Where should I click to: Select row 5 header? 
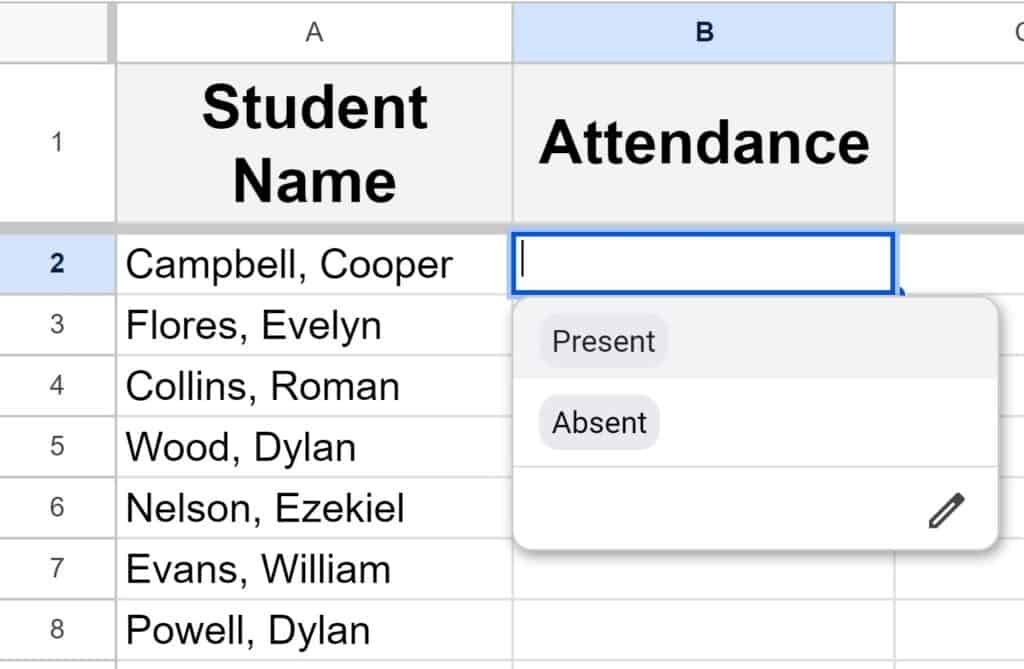click(57, 446)
